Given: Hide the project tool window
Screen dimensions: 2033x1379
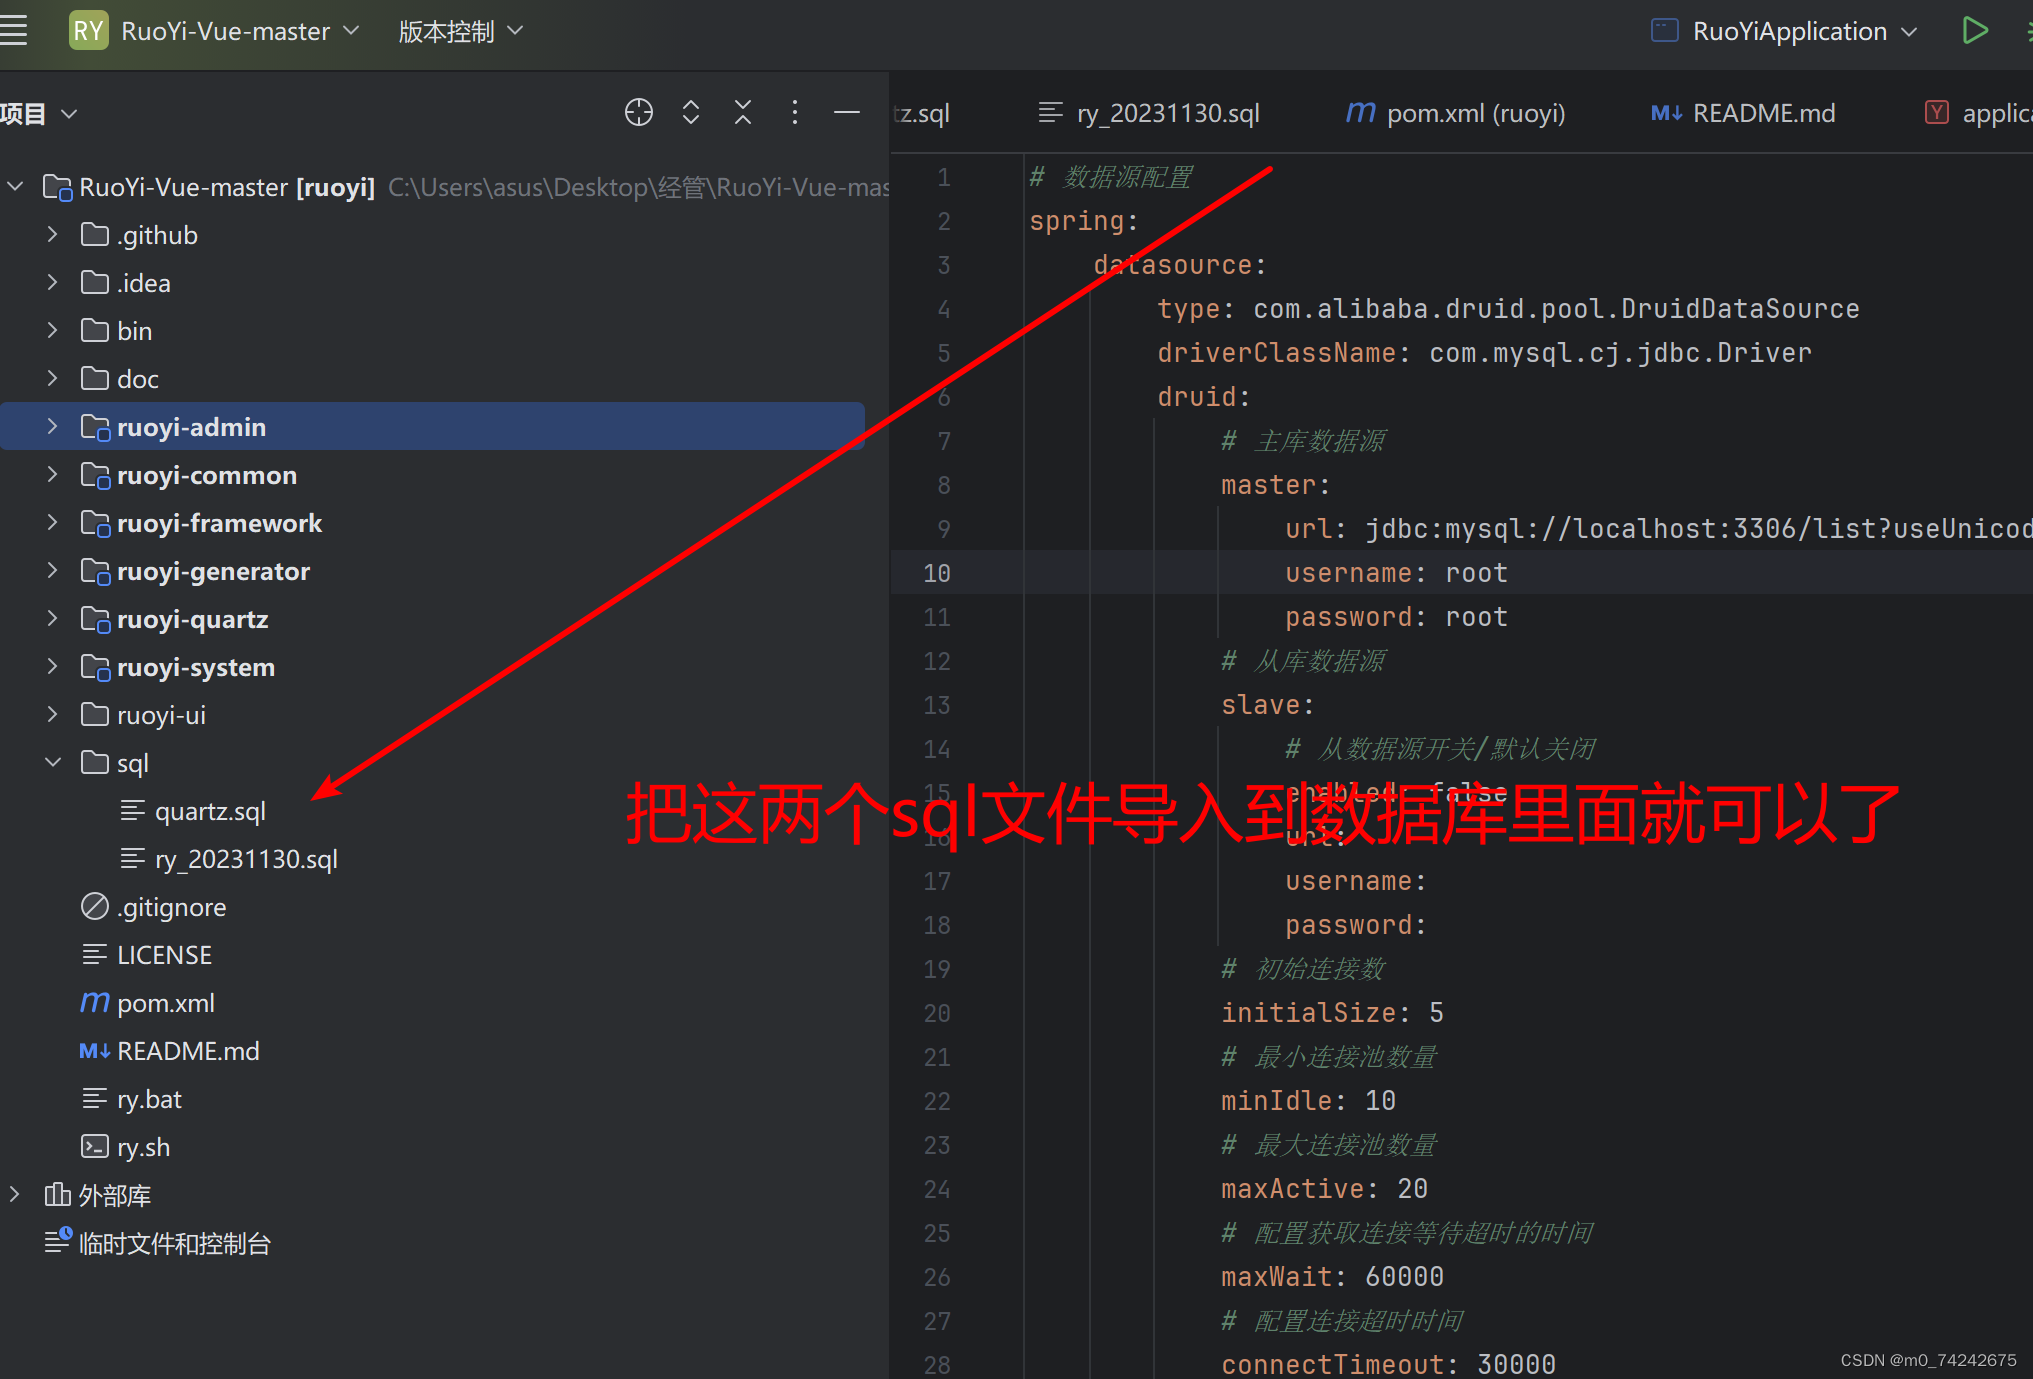Looking at the screenshot, I should (847, 112).
